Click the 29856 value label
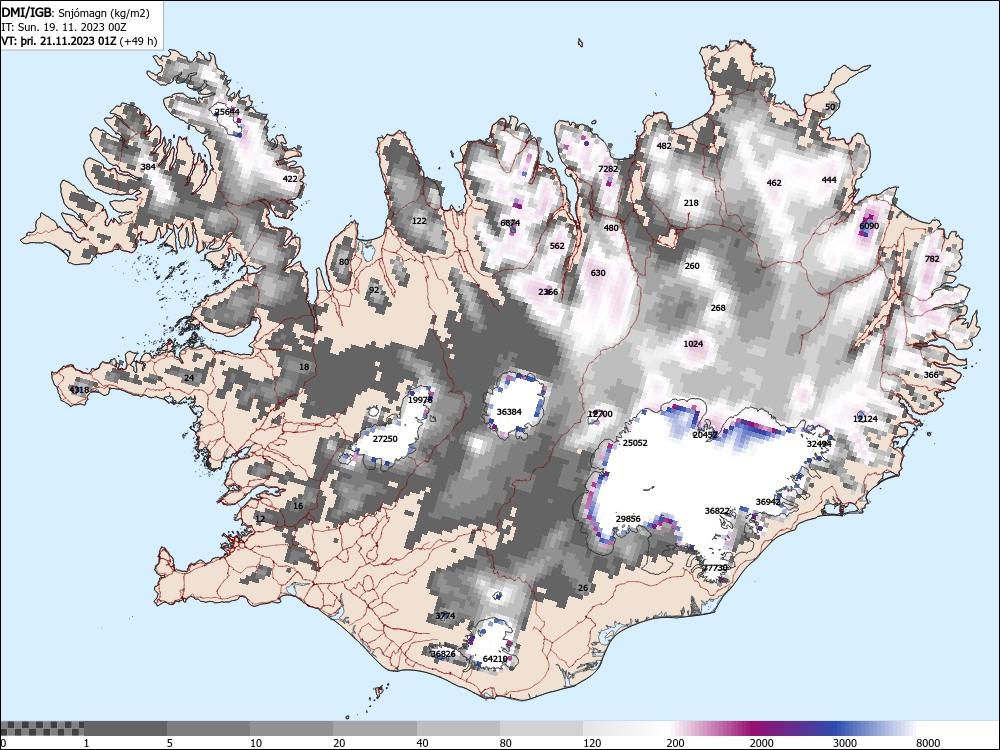Viewport: 1000px width, 750px height. tap(628, 518)
